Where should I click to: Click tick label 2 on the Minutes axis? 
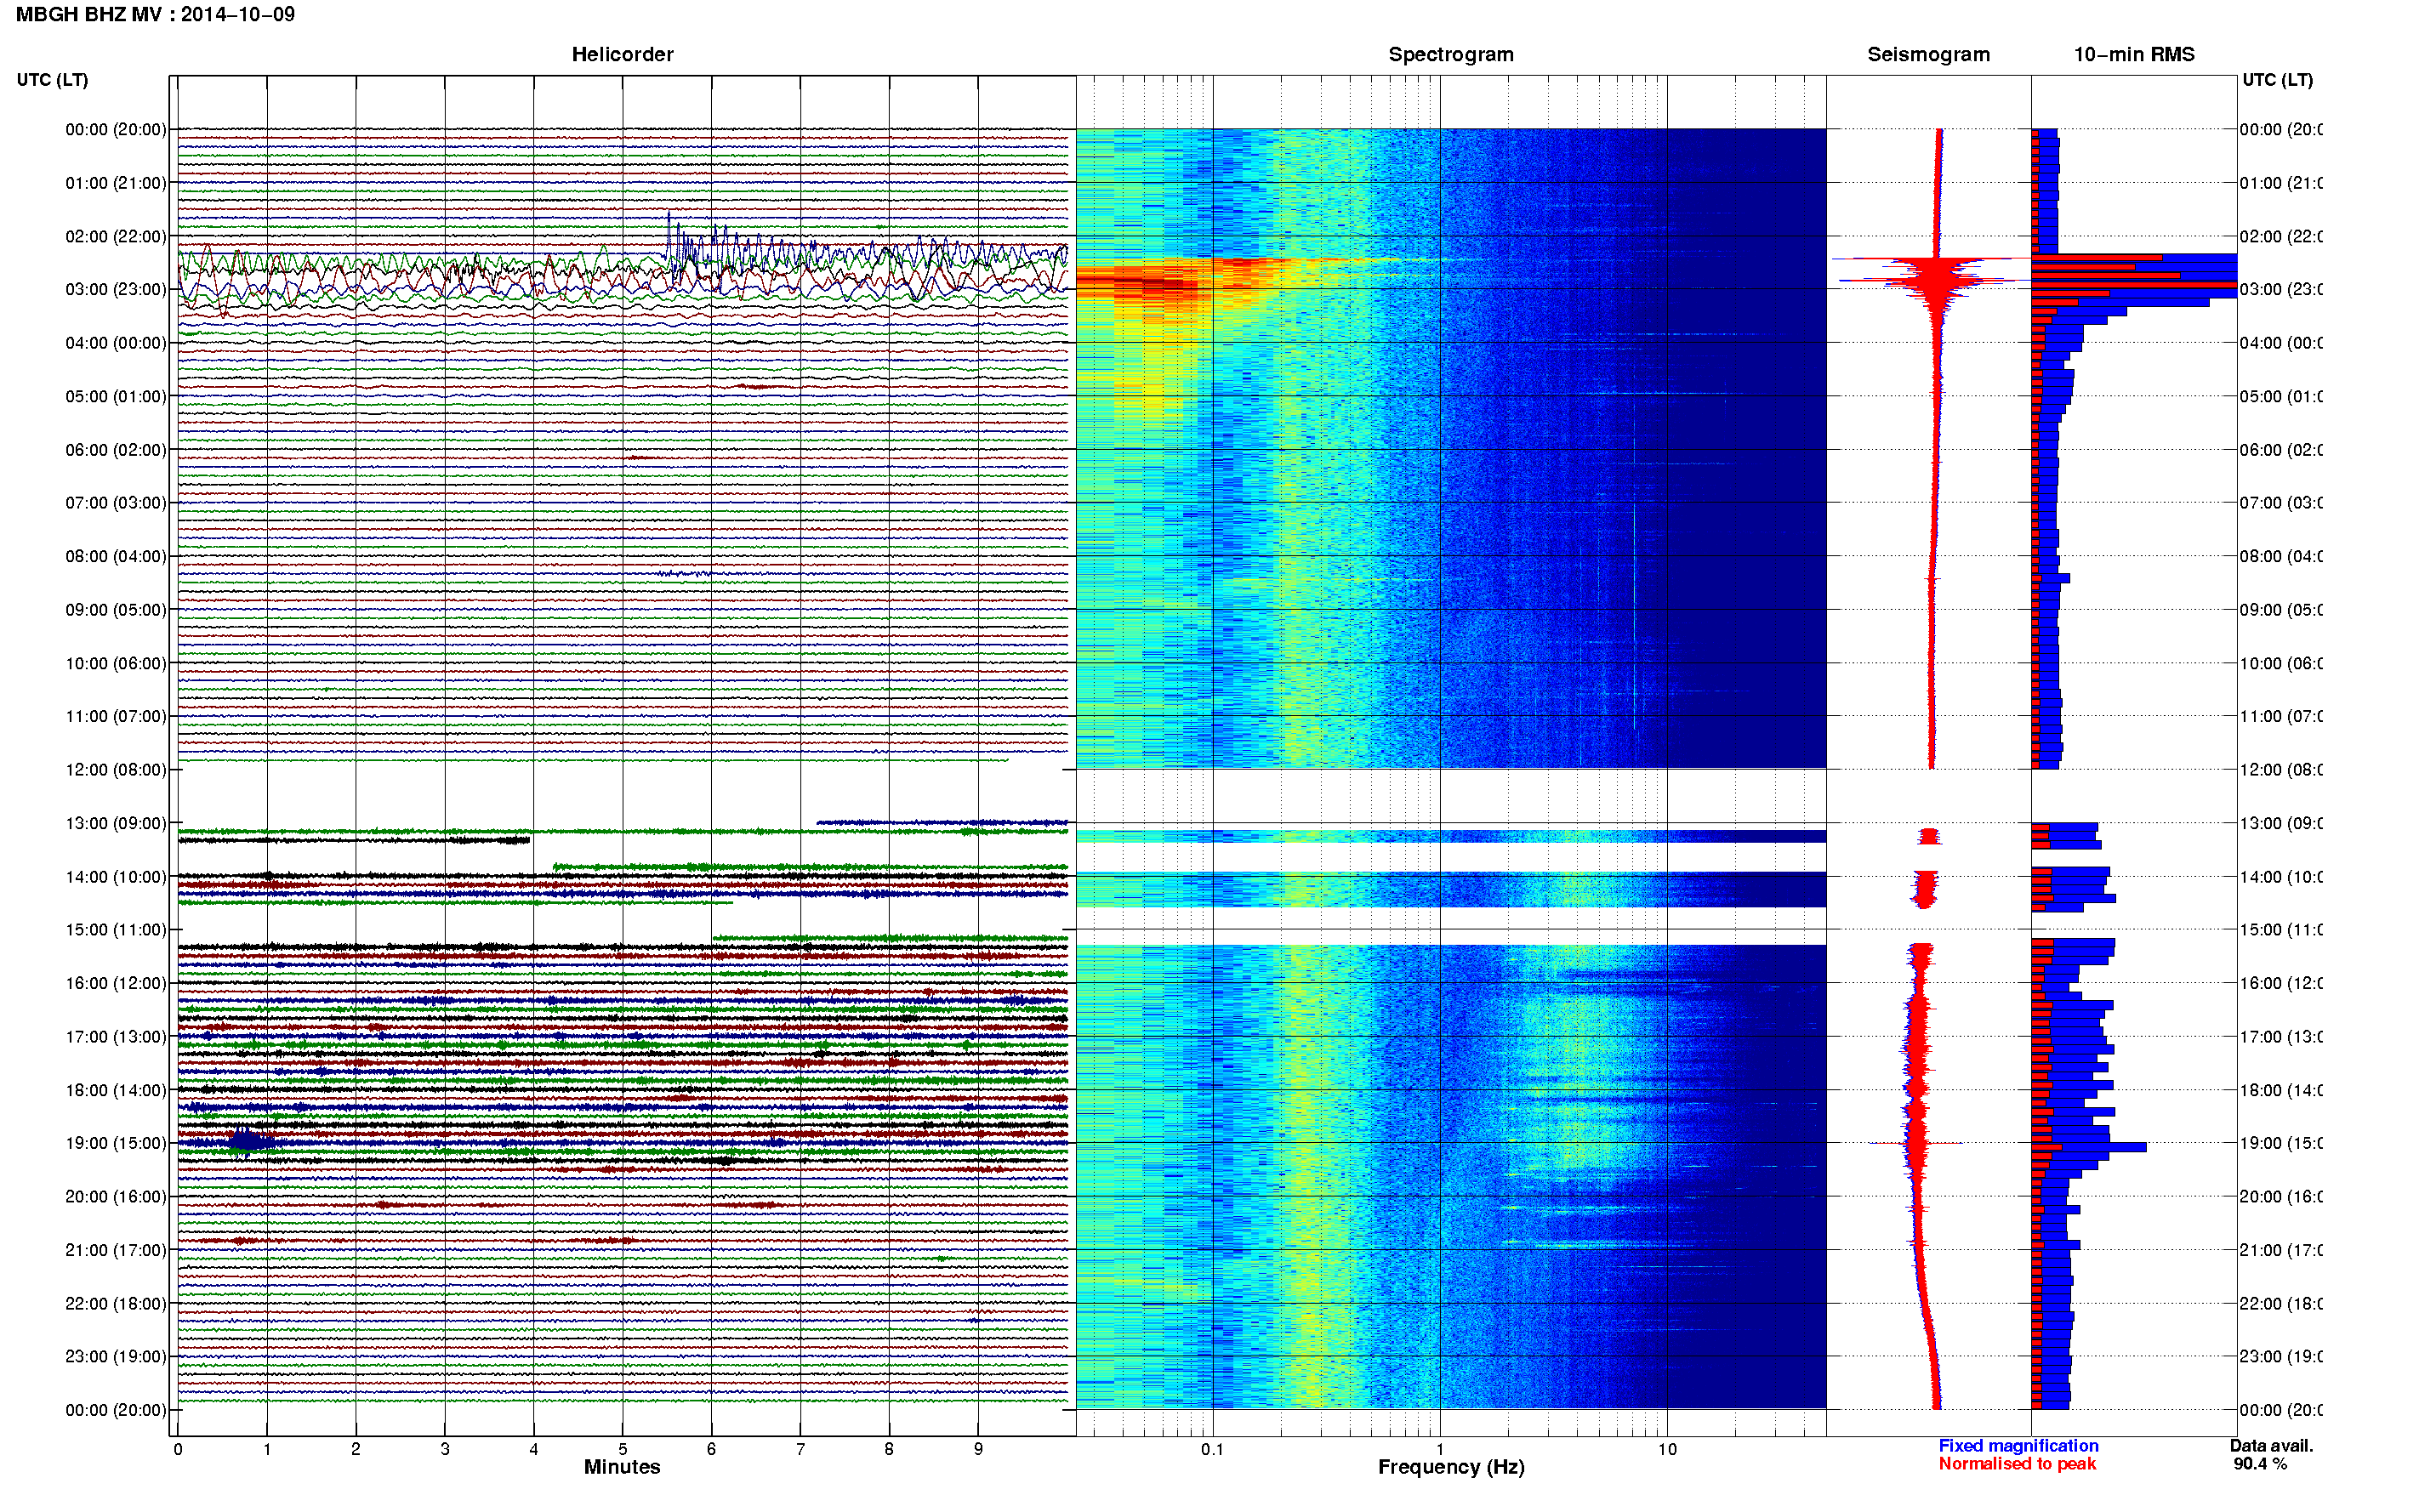tap(356, 1449)
